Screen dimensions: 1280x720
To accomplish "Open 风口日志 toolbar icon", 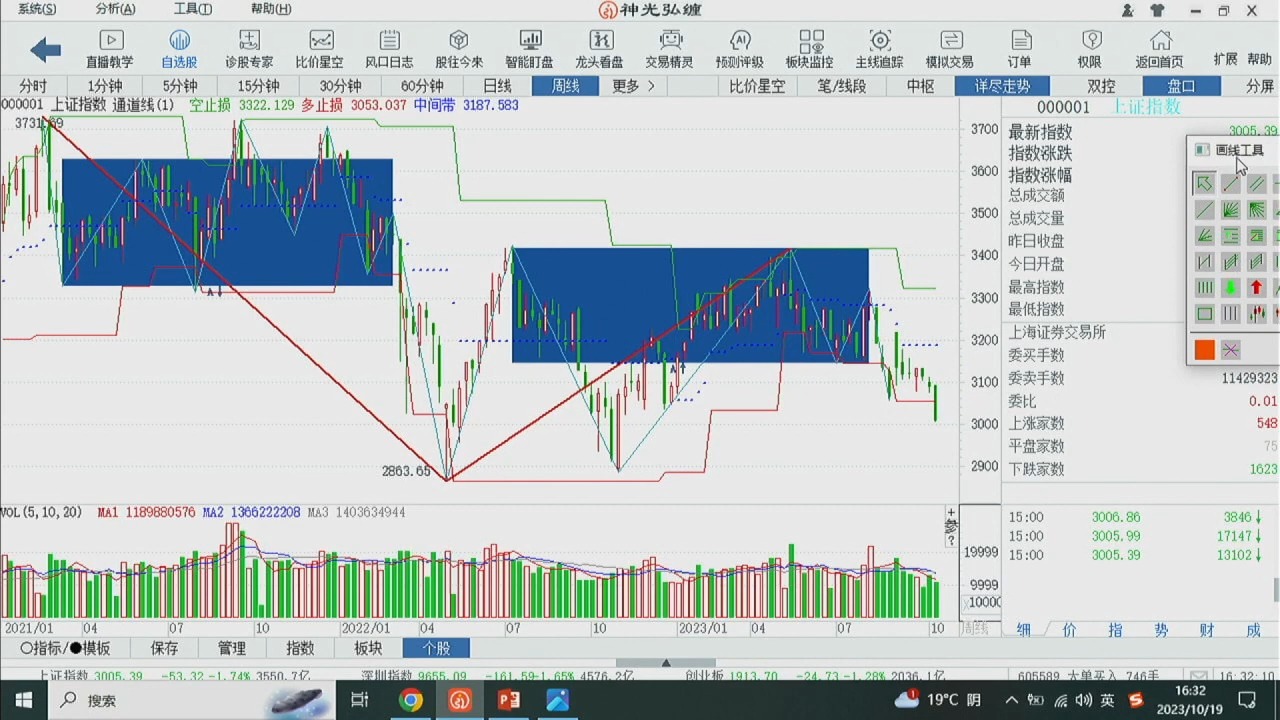I will point(389,49).
